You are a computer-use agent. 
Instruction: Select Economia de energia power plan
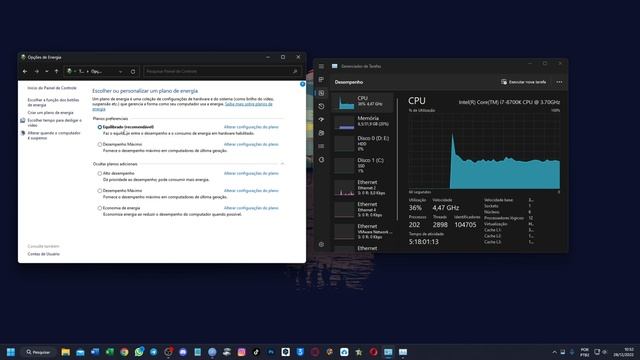100,208
